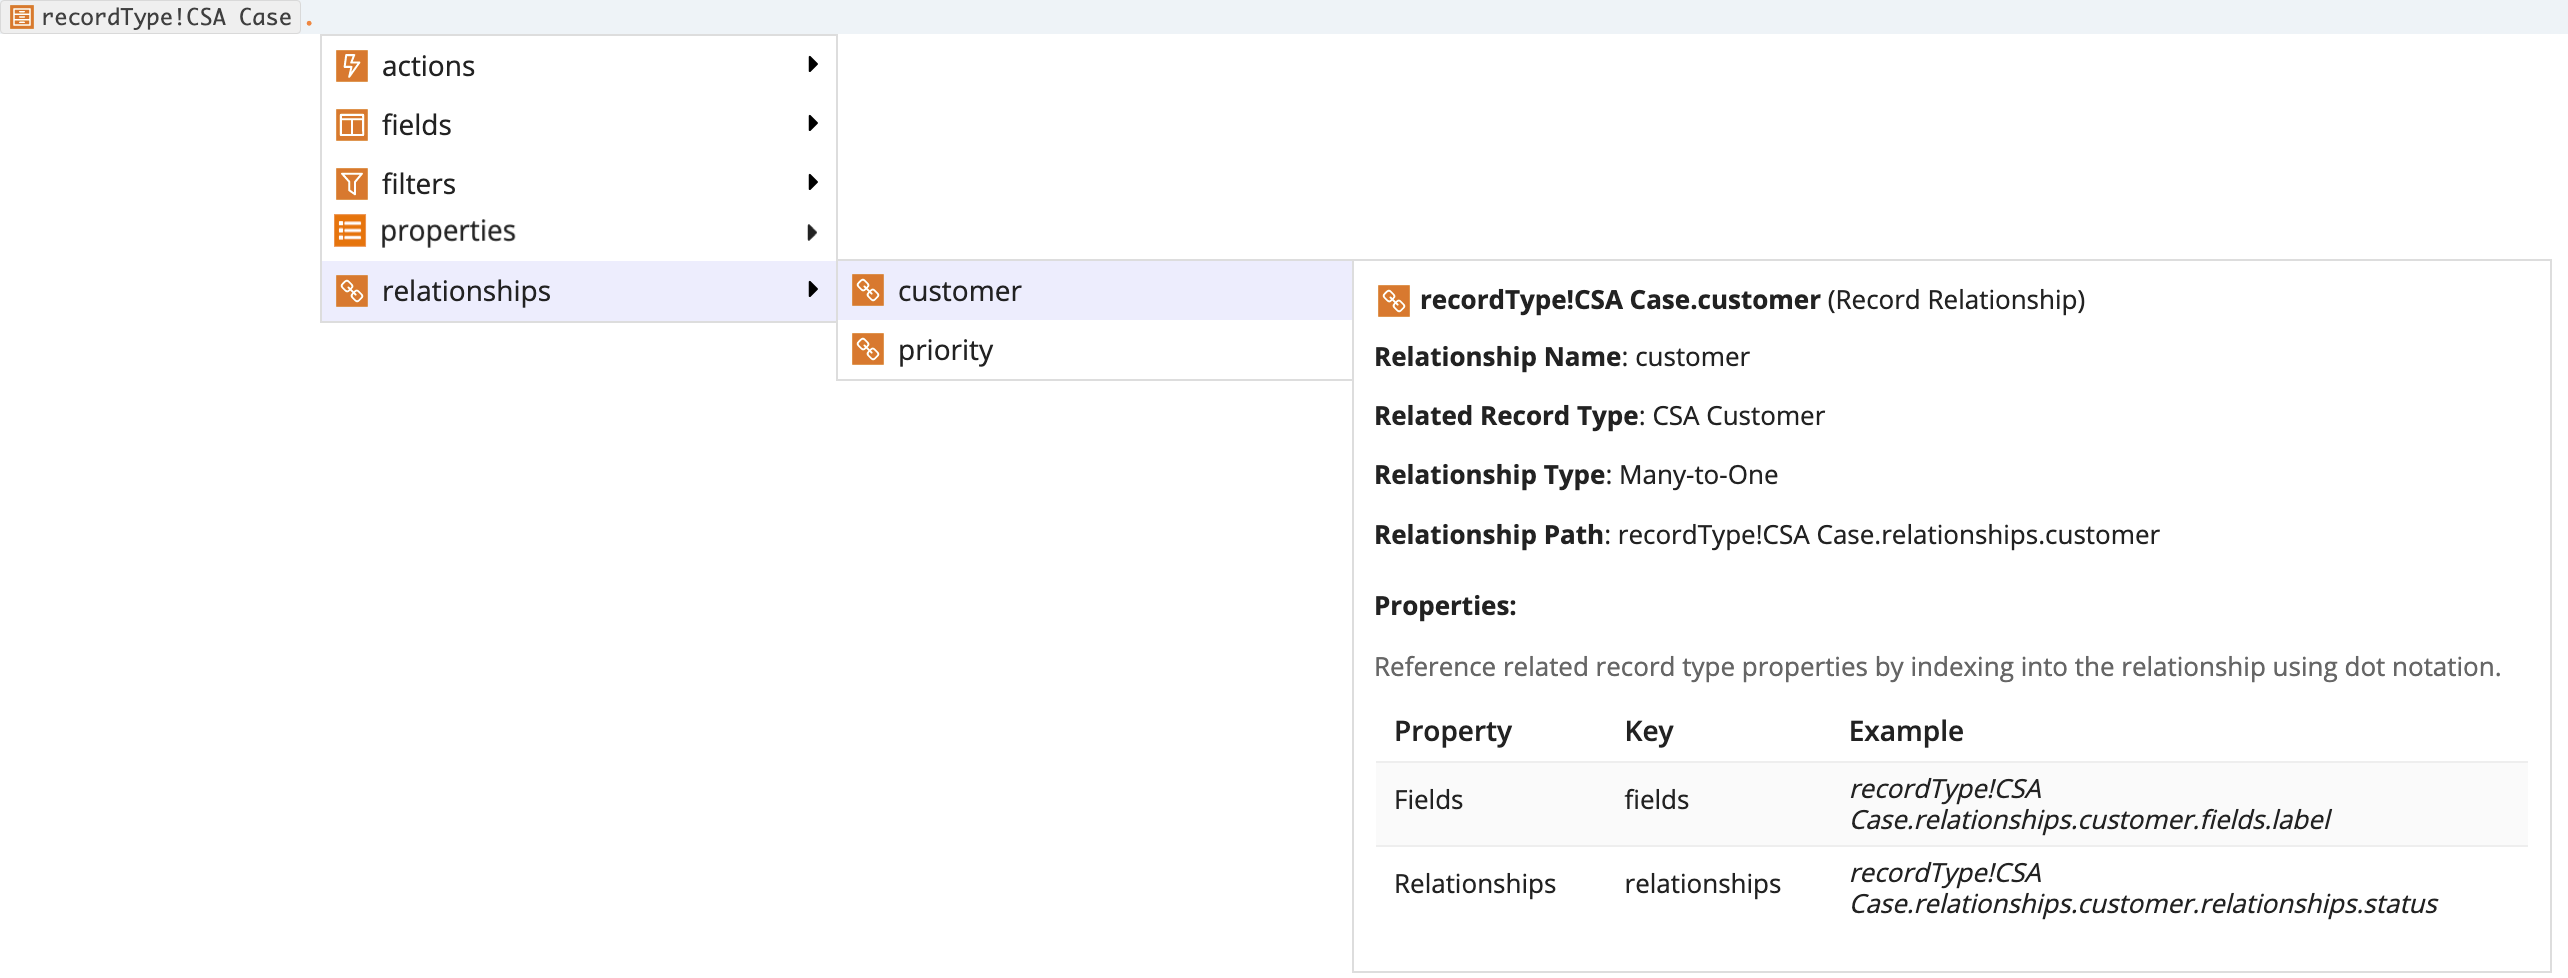Click the Relationships property cell

pyautogui.click(x=1474, y=884)
